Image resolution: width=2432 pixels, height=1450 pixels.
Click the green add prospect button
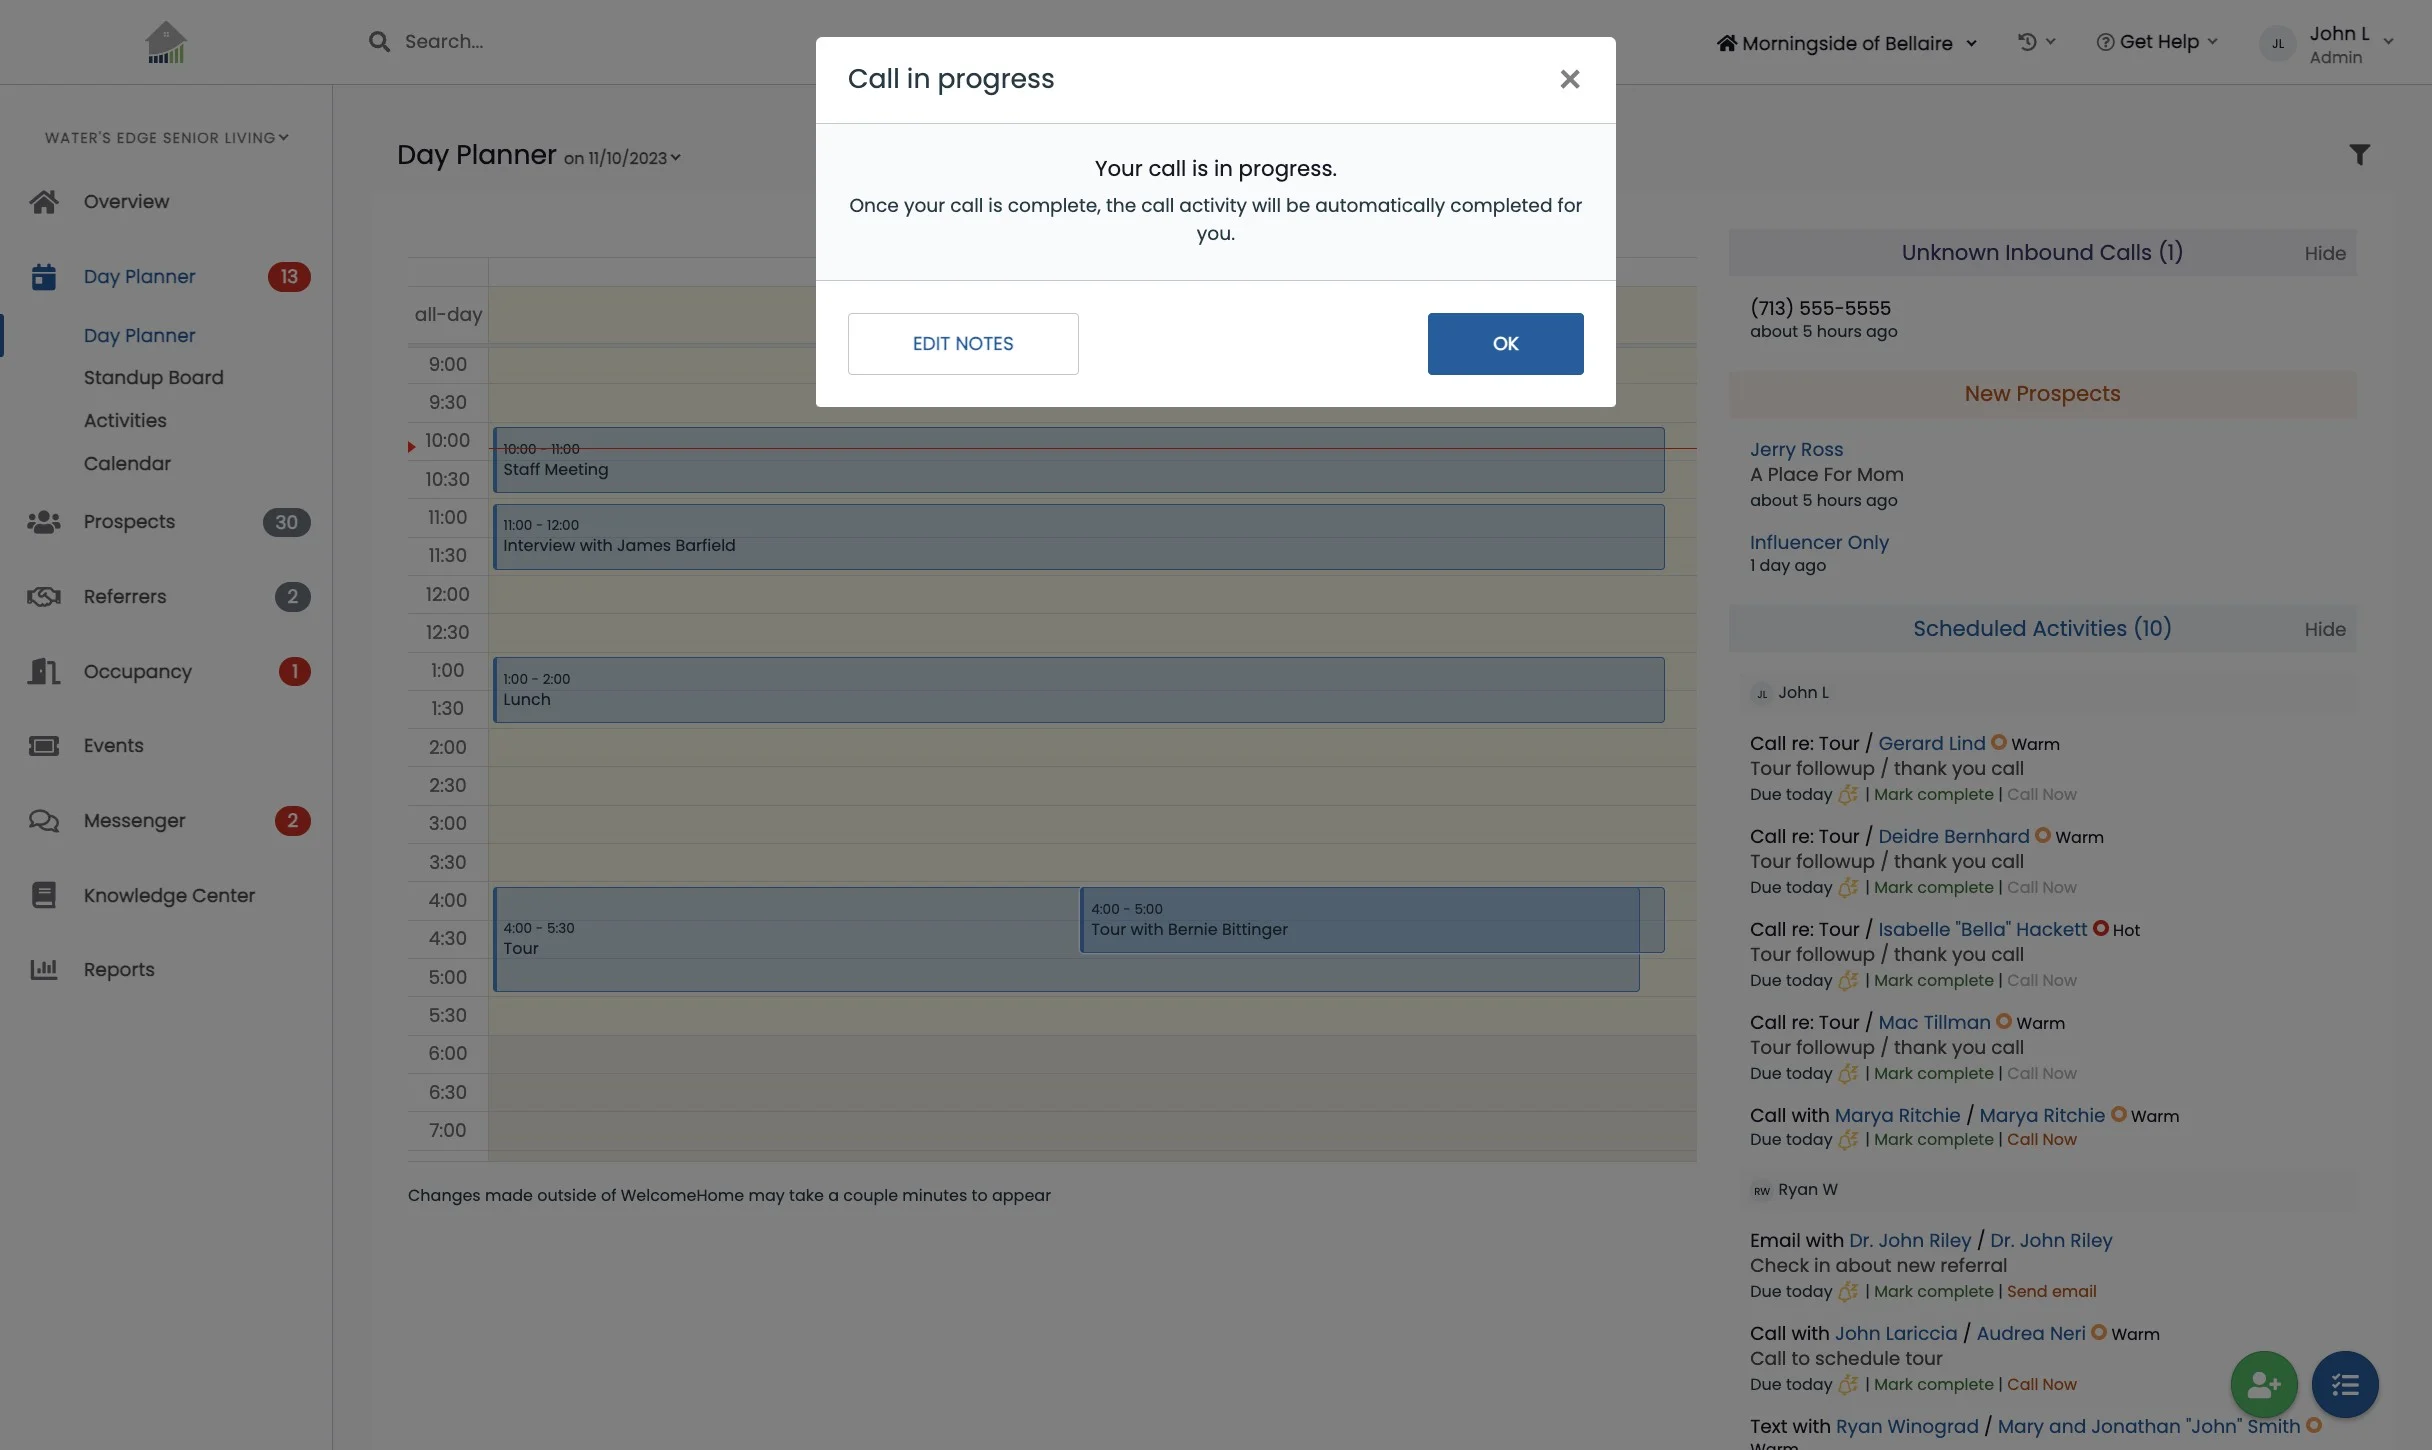(x=2263, y=1384)
